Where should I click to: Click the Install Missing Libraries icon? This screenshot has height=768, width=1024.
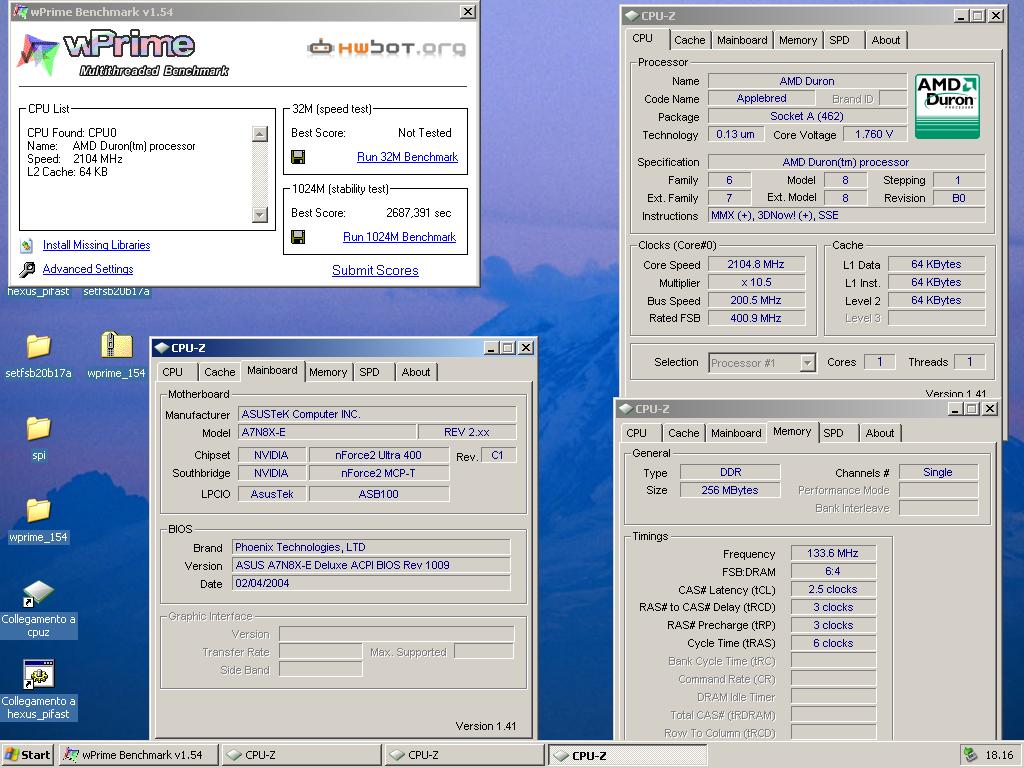click(x=27, y=246)
